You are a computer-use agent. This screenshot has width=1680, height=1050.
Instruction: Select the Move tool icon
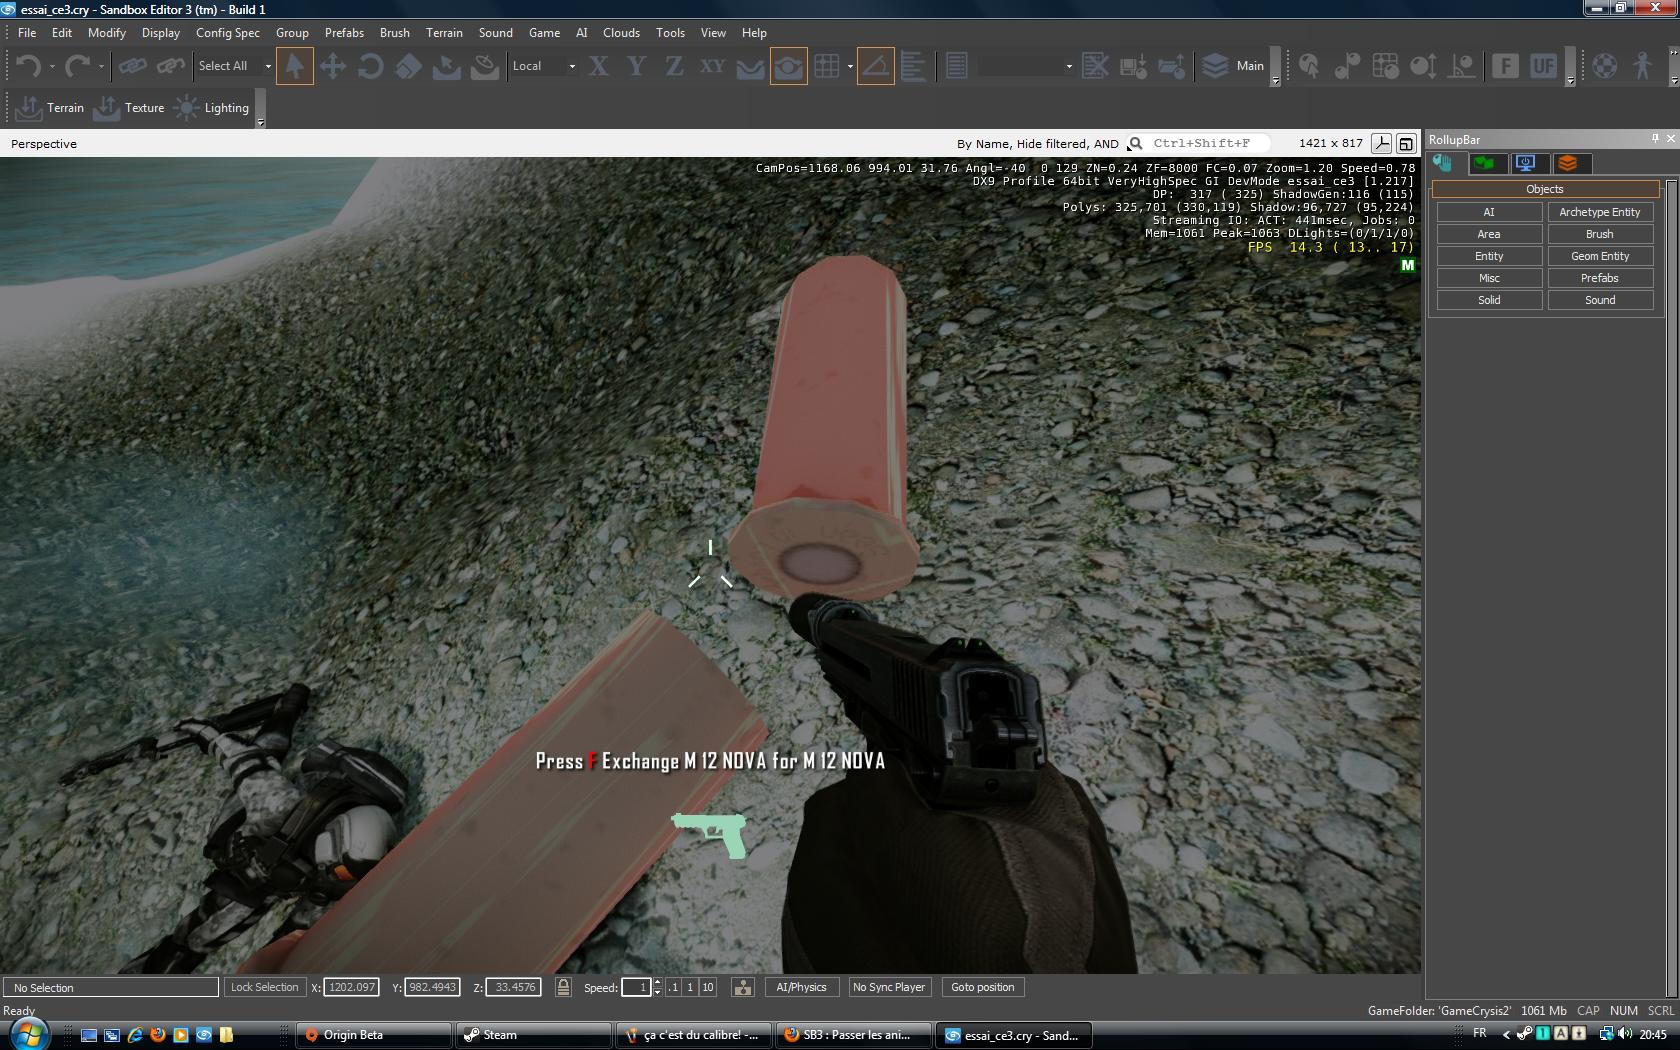pos(332,66)
